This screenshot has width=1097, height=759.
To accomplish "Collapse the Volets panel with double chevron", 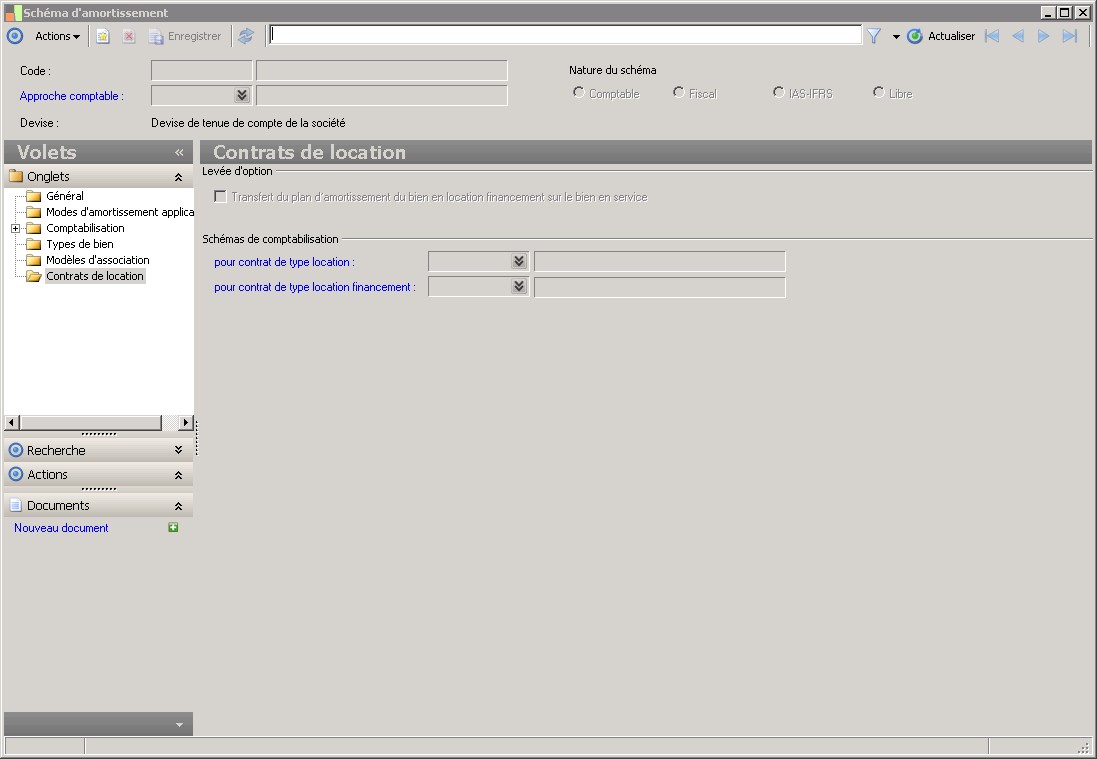I will coord(179,152).
